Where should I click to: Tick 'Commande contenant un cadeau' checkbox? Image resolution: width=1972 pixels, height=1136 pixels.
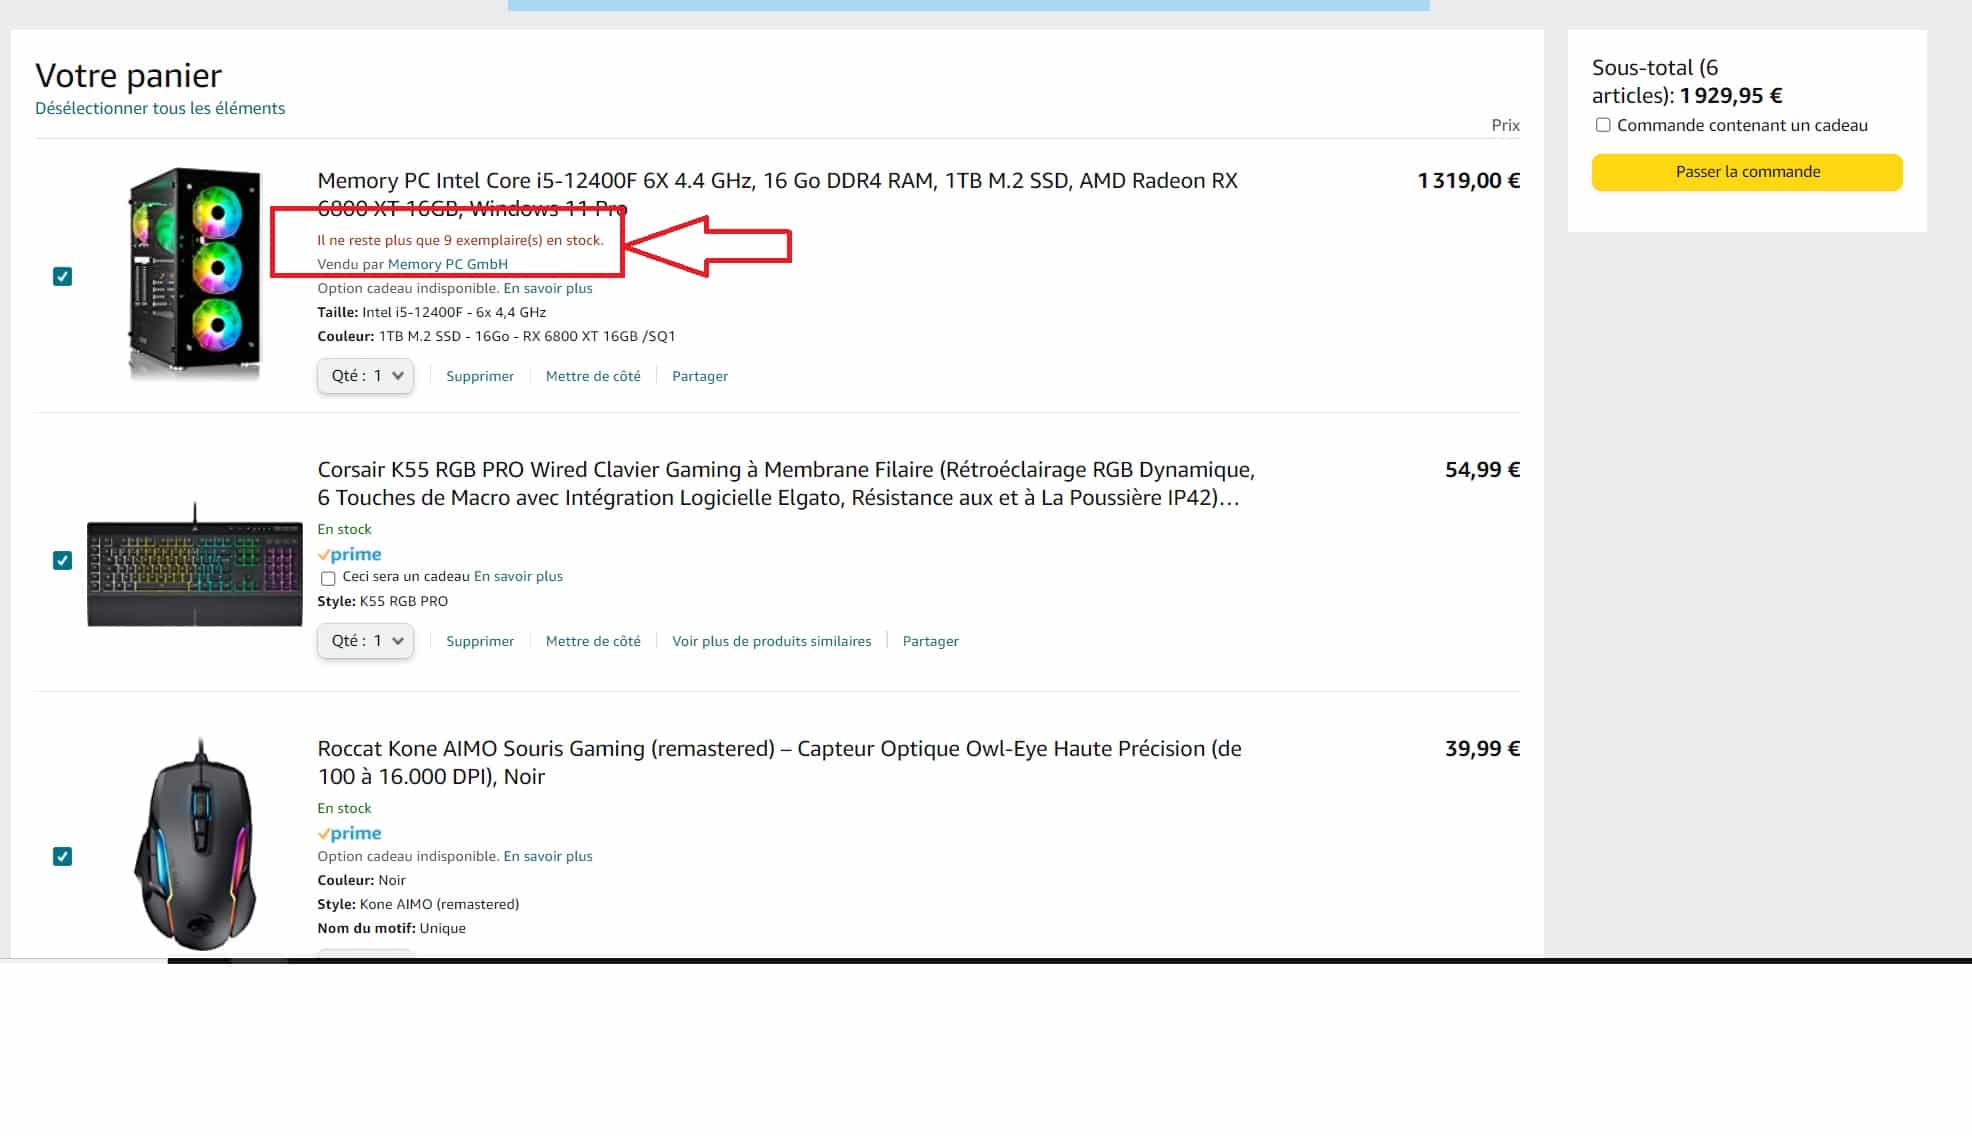pyautogui.click(x=1603, y=125)
